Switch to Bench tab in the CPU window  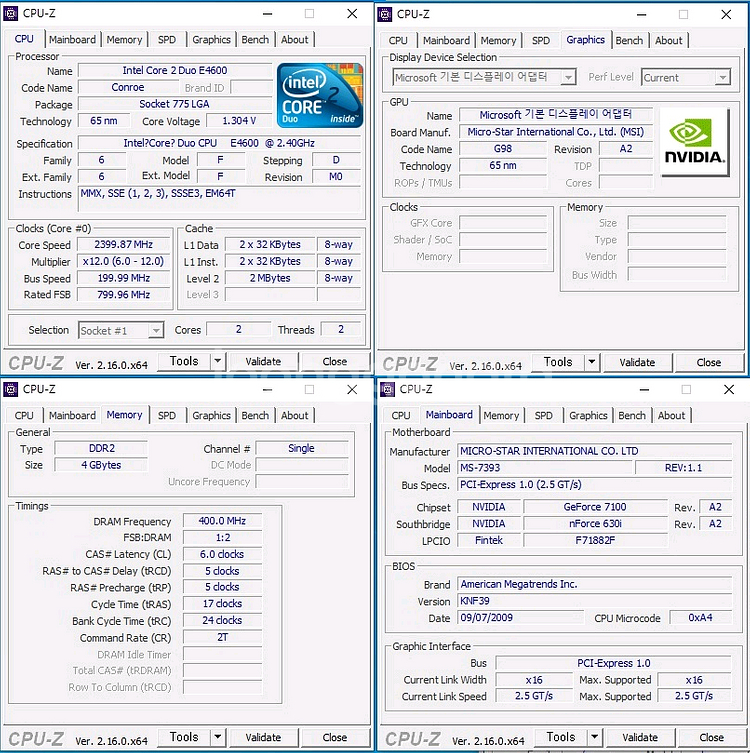click(255, 40)
